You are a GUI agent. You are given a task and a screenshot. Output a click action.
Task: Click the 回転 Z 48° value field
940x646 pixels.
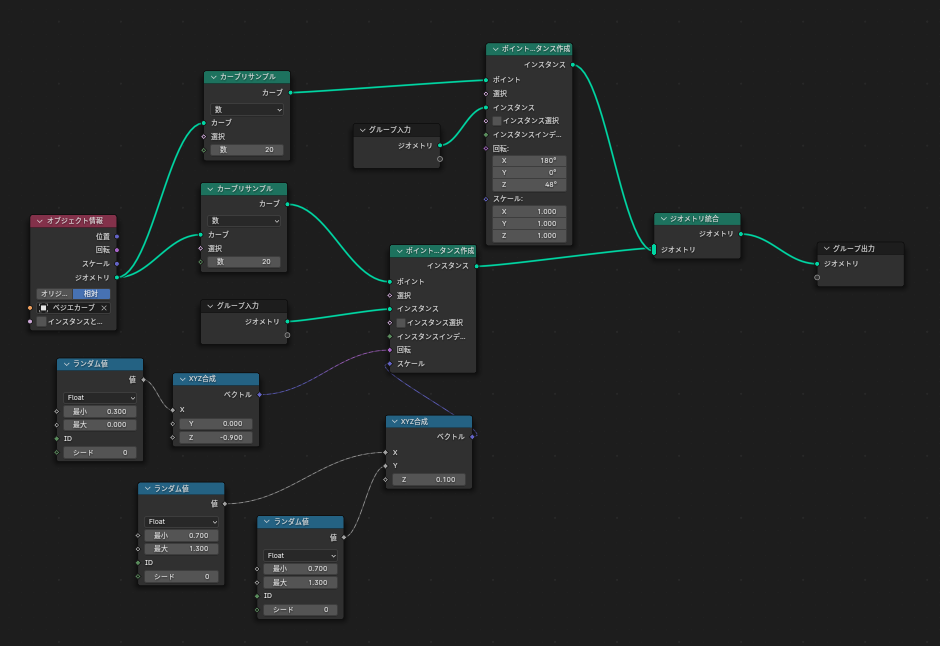coord(529,185)
